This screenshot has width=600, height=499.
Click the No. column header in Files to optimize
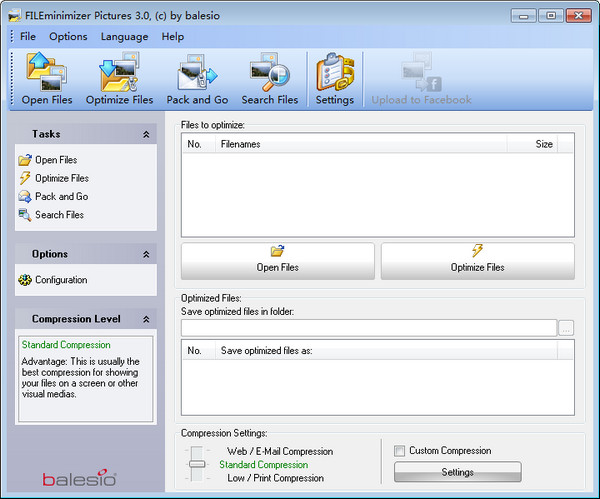point(199,144)
